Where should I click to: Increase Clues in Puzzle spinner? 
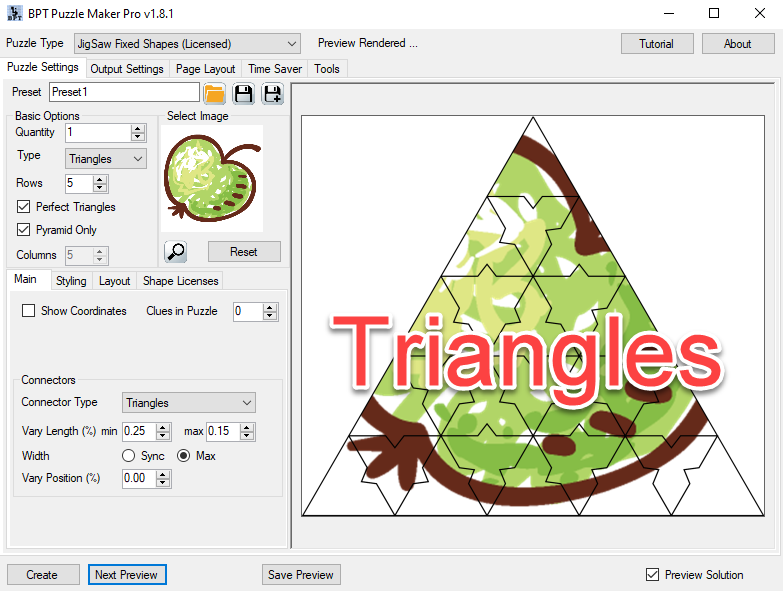point(270,307)
